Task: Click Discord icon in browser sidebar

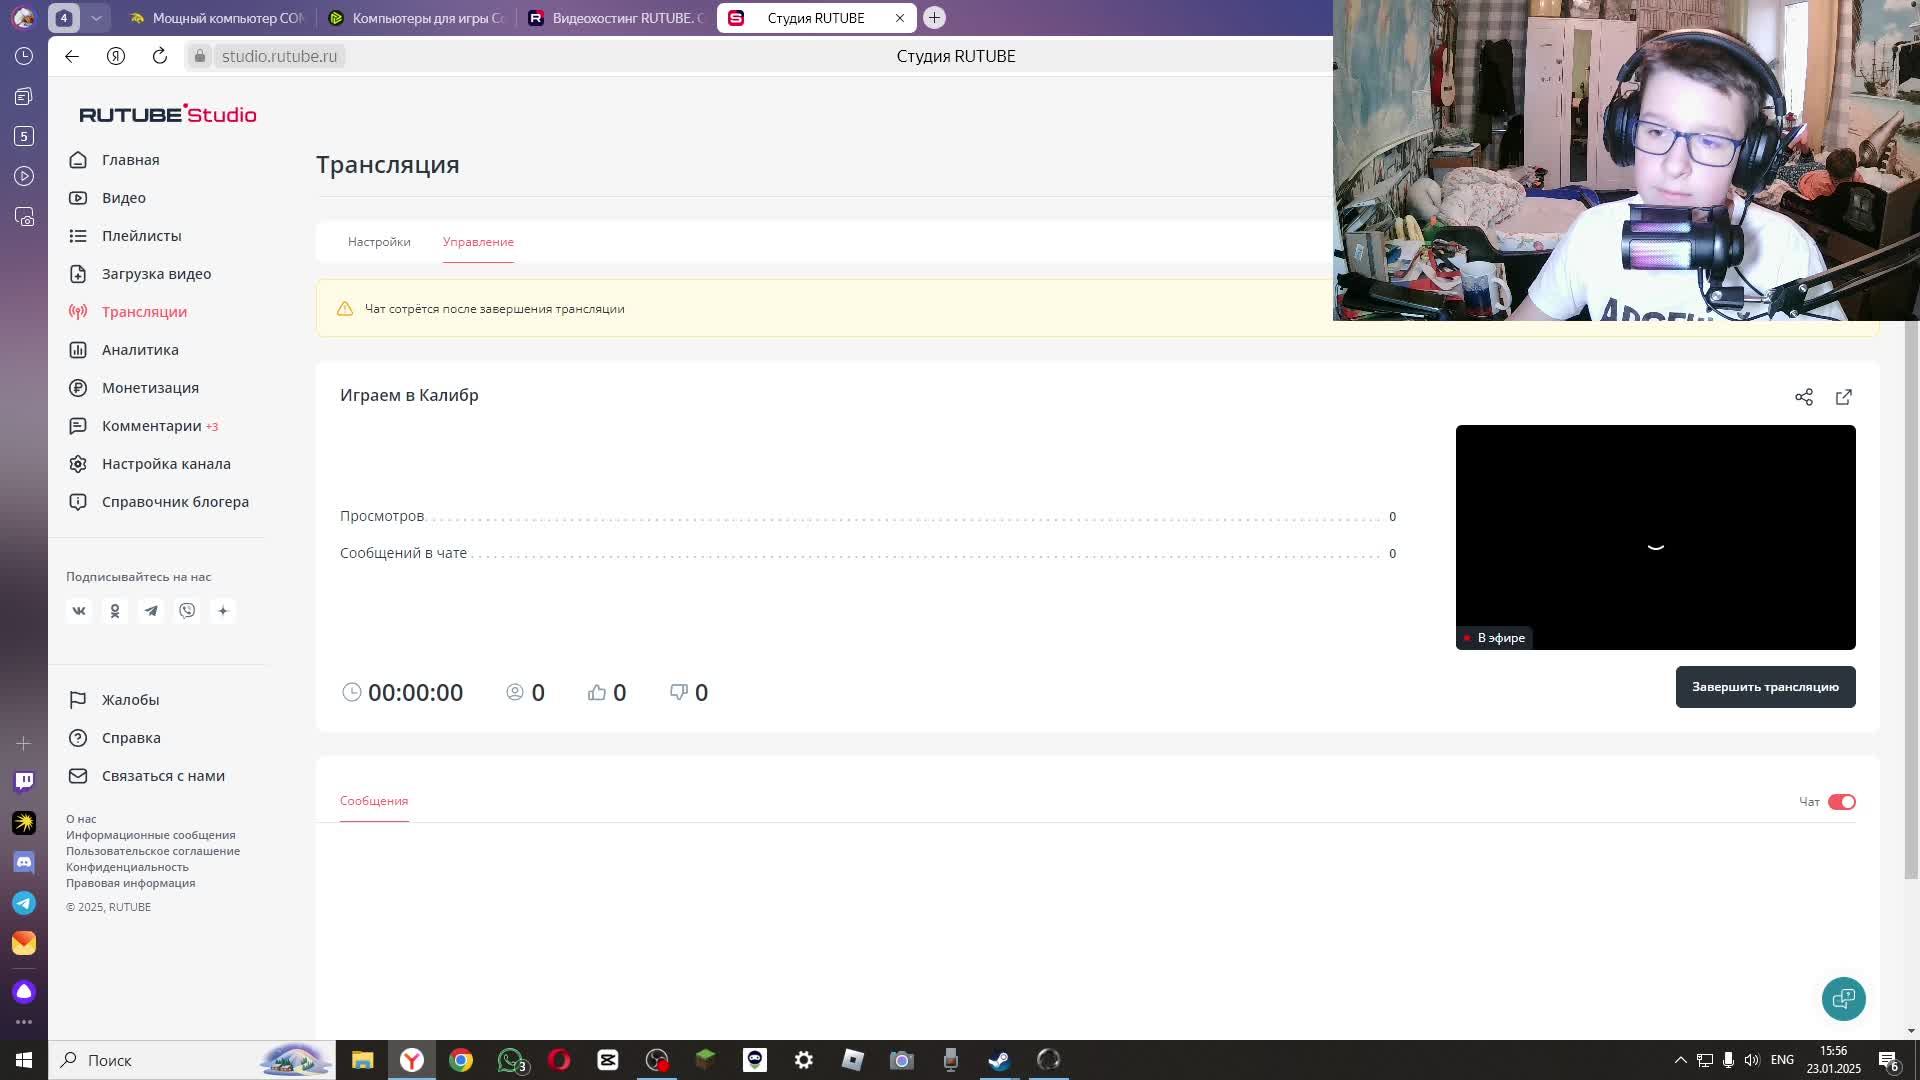Action: click(x=24, y=862)
